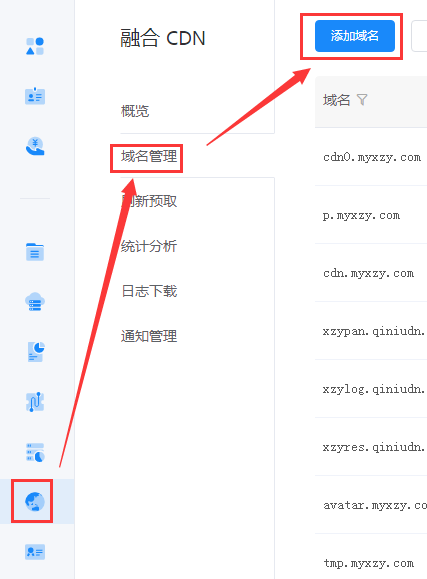Go to 通知管理 menu item
The width and height of the screenshot is (427, 579).
click(149, 336)
